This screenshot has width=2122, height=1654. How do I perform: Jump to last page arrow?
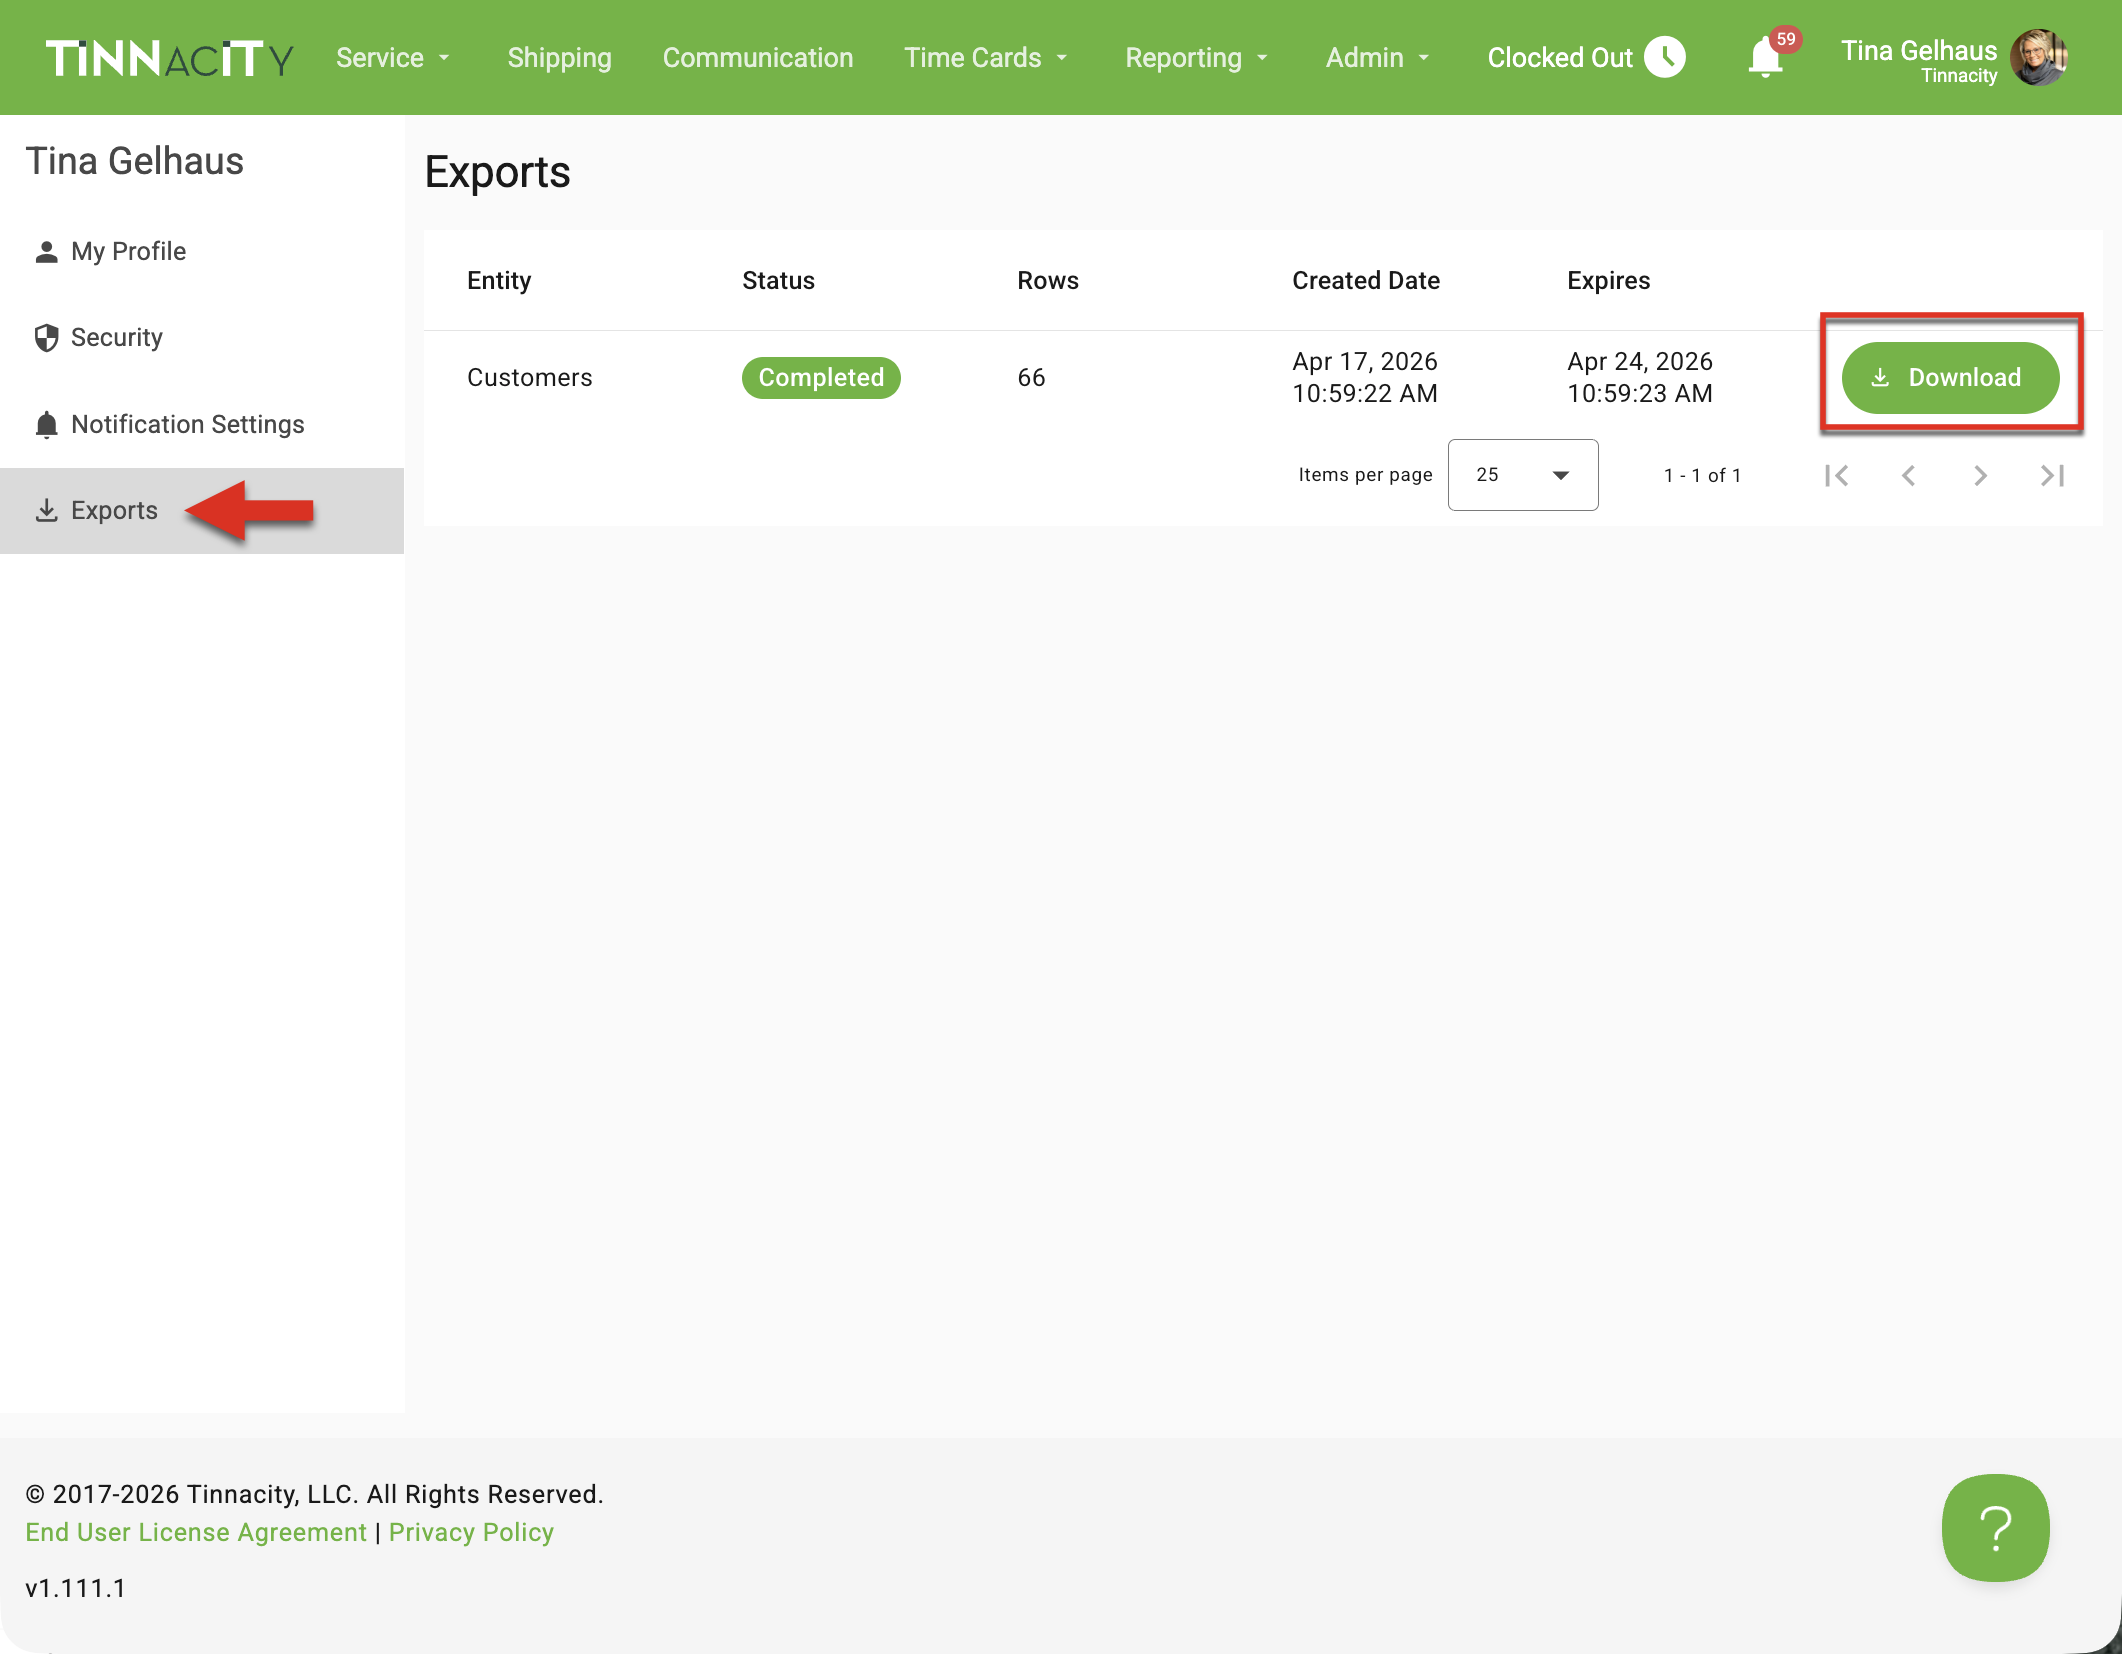click(2052, 476)
